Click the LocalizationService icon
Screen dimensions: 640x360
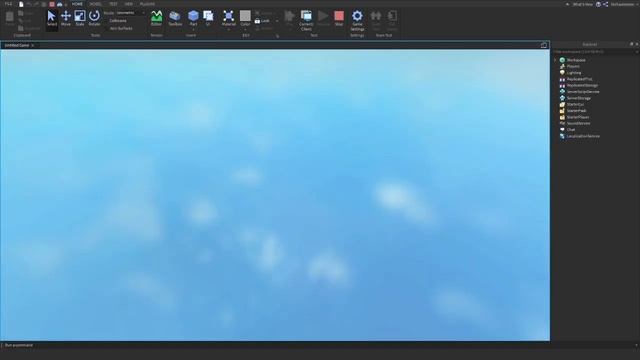click(562, 136)
